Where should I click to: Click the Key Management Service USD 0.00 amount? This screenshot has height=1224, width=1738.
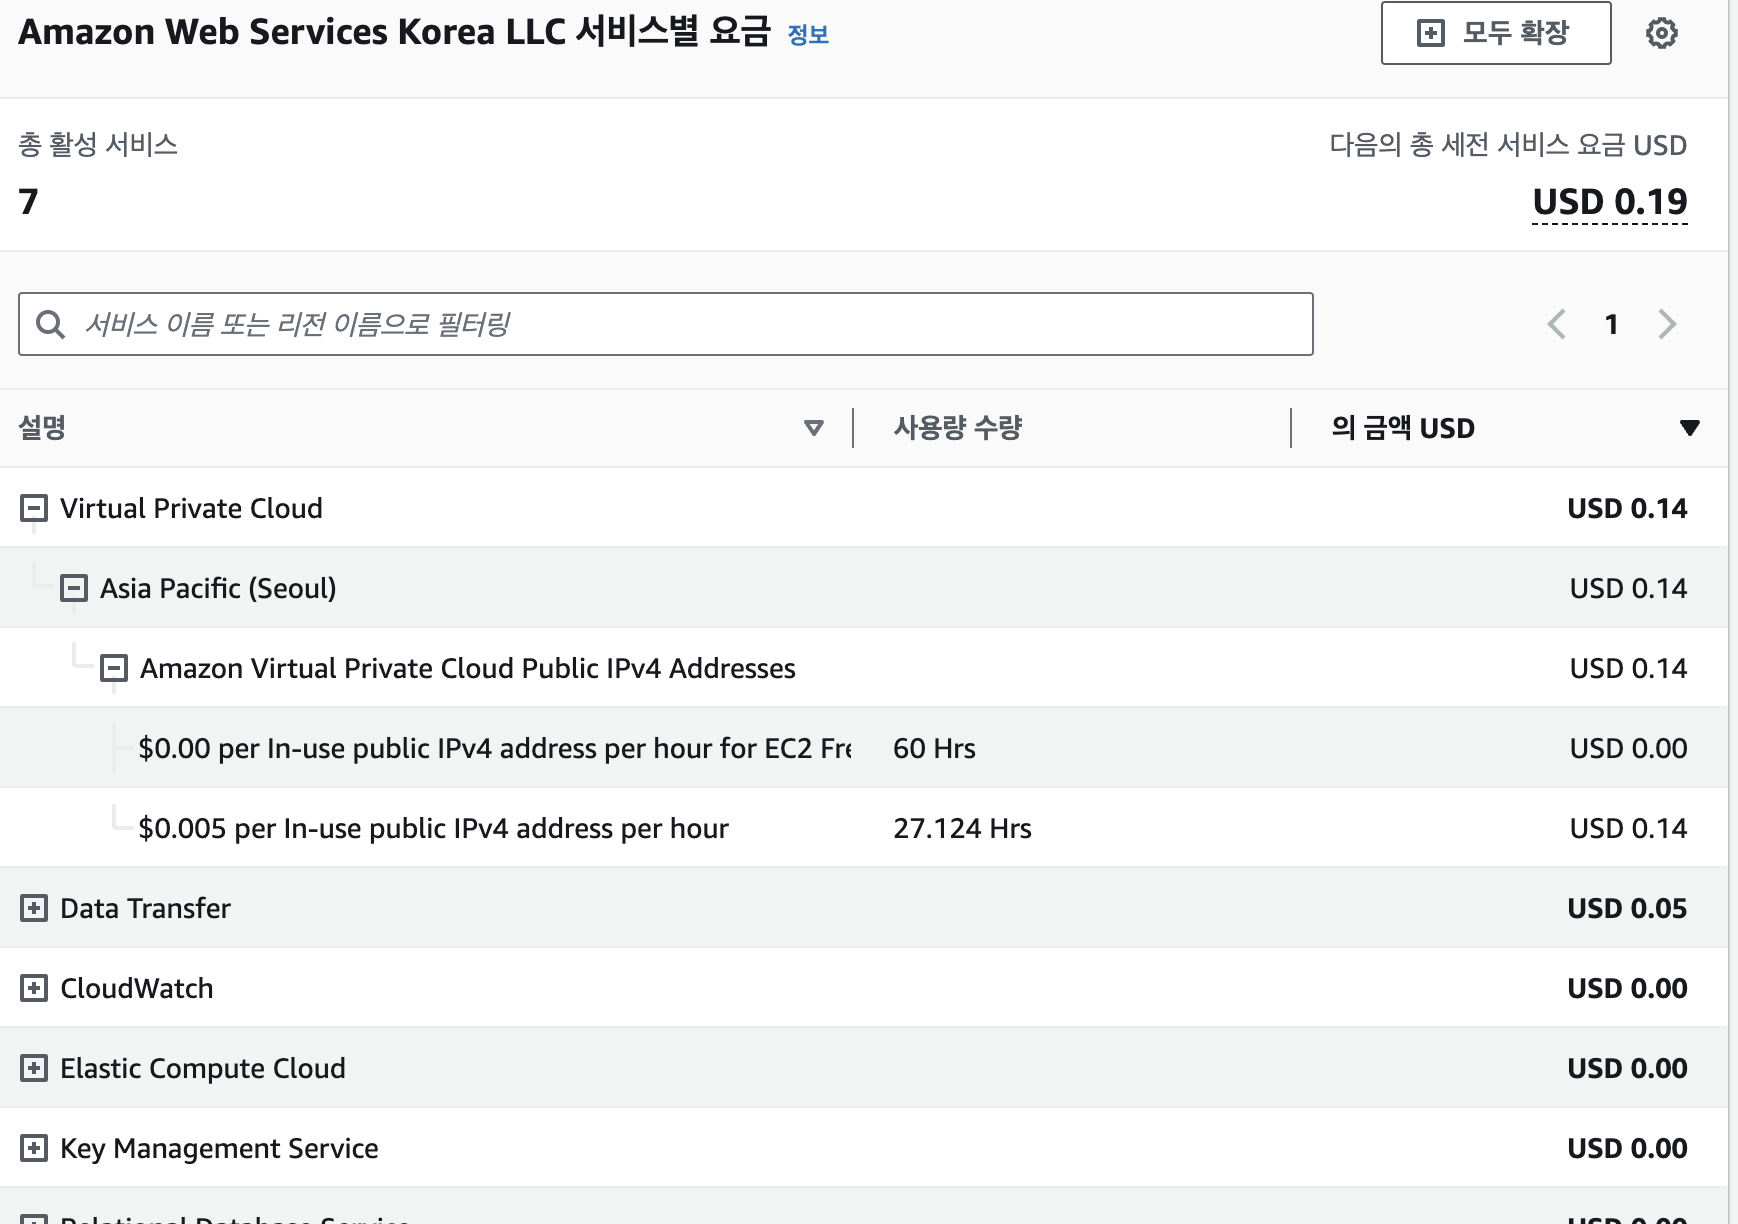tap(1627, 1148)
